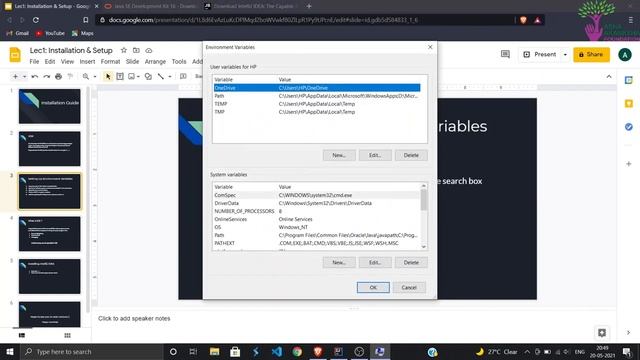Screen dimensions: 640x360
Task: Expand line type dropdown arrow
Action: (x=170, y=76)
